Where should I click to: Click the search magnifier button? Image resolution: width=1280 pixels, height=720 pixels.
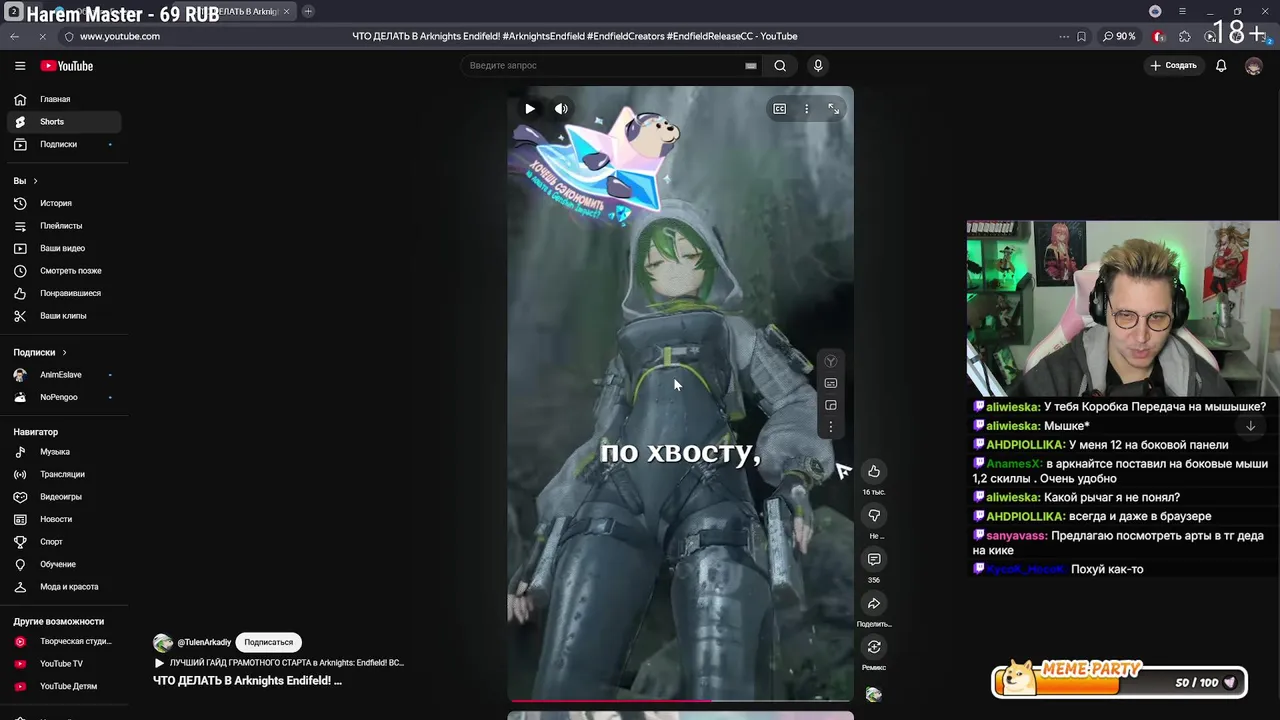(780, 66)
